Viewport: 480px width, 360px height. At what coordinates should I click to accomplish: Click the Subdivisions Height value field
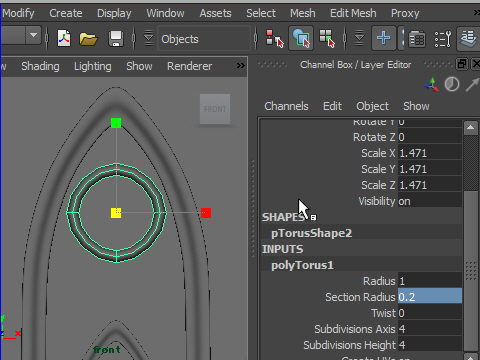click(x=430, y=345)
